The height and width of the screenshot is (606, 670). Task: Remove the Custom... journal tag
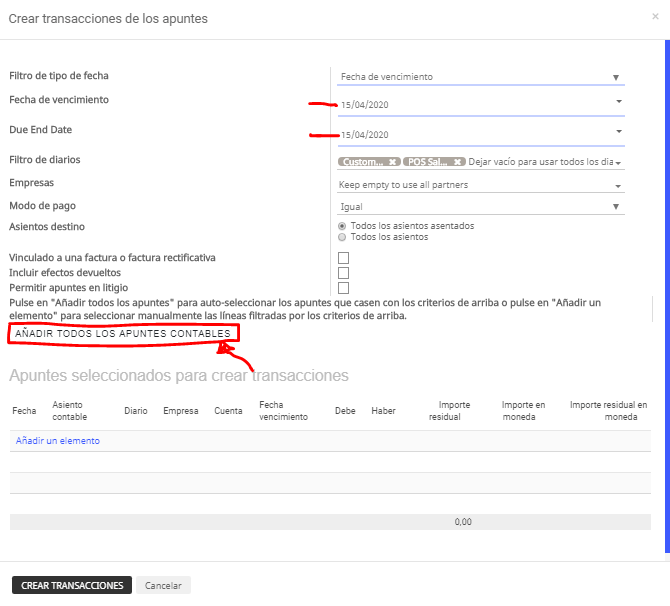[x=392, y=162]
